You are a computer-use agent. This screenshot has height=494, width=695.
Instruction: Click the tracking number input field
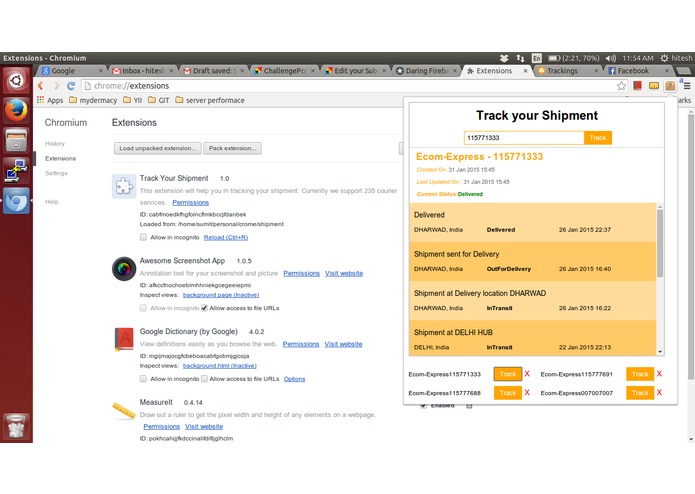(x=524, y=138)
